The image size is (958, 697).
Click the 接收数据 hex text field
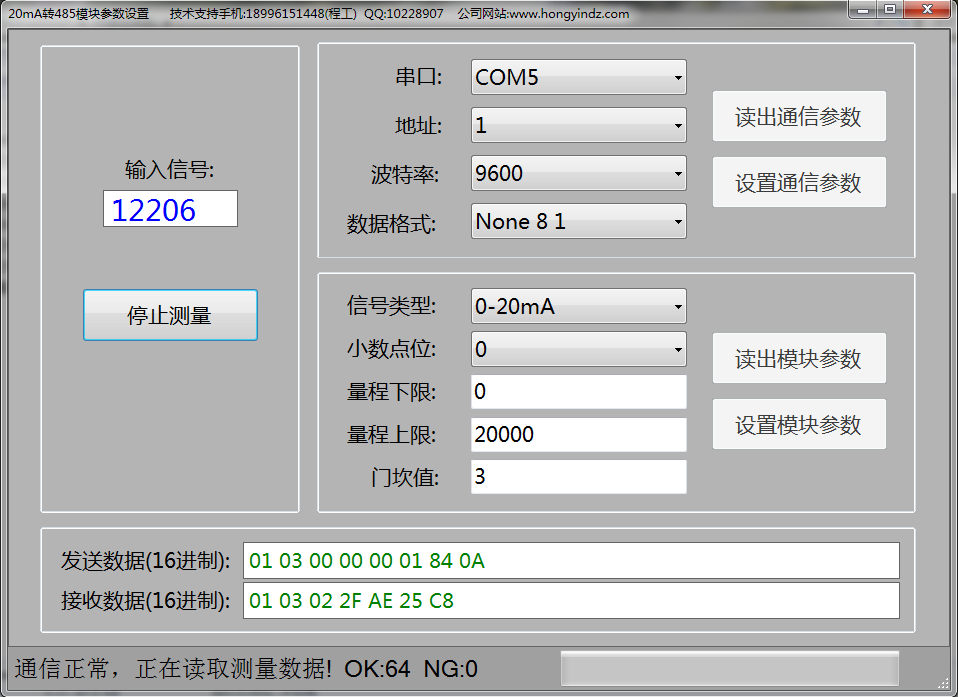coord(570,601)
